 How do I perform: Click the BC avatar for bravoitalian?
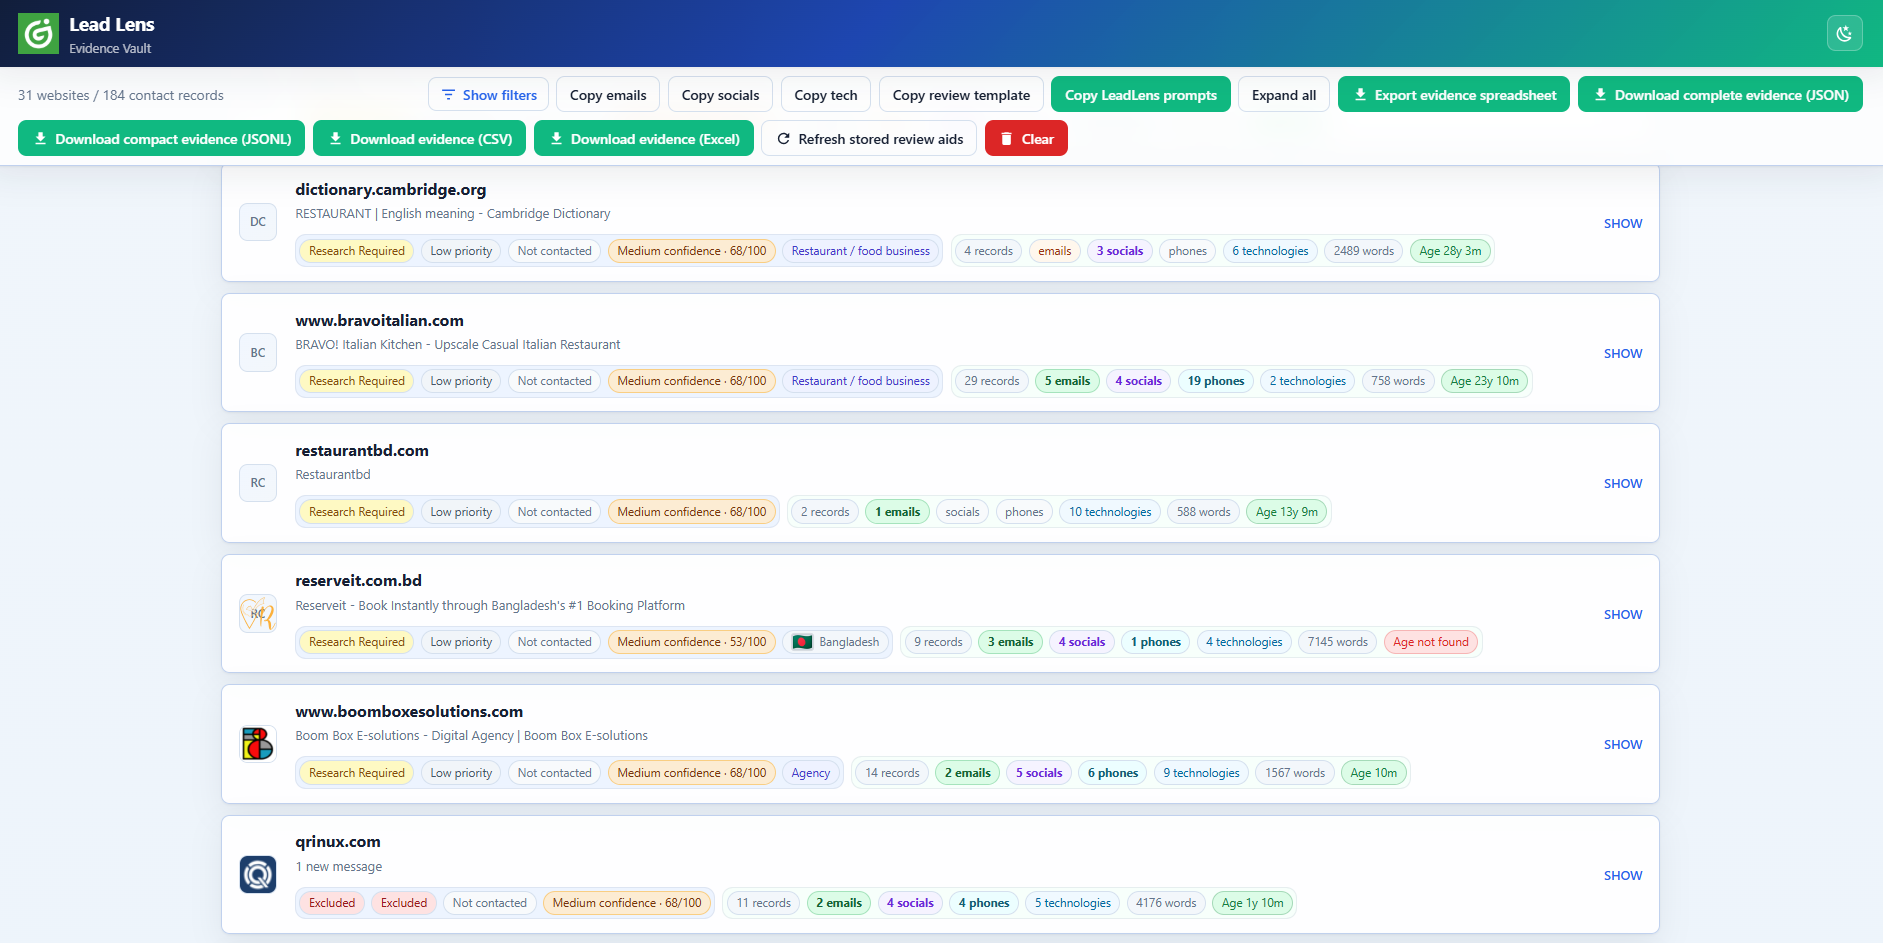pos(258,353)
